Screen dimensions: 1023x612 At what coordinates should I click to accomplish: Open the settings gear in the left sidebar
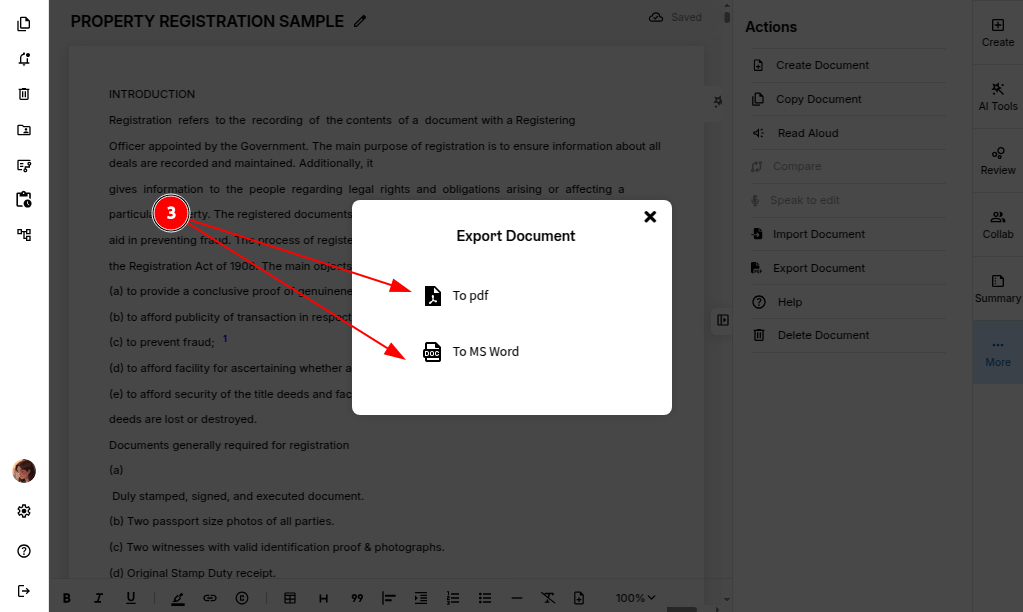tap(24, 511)
